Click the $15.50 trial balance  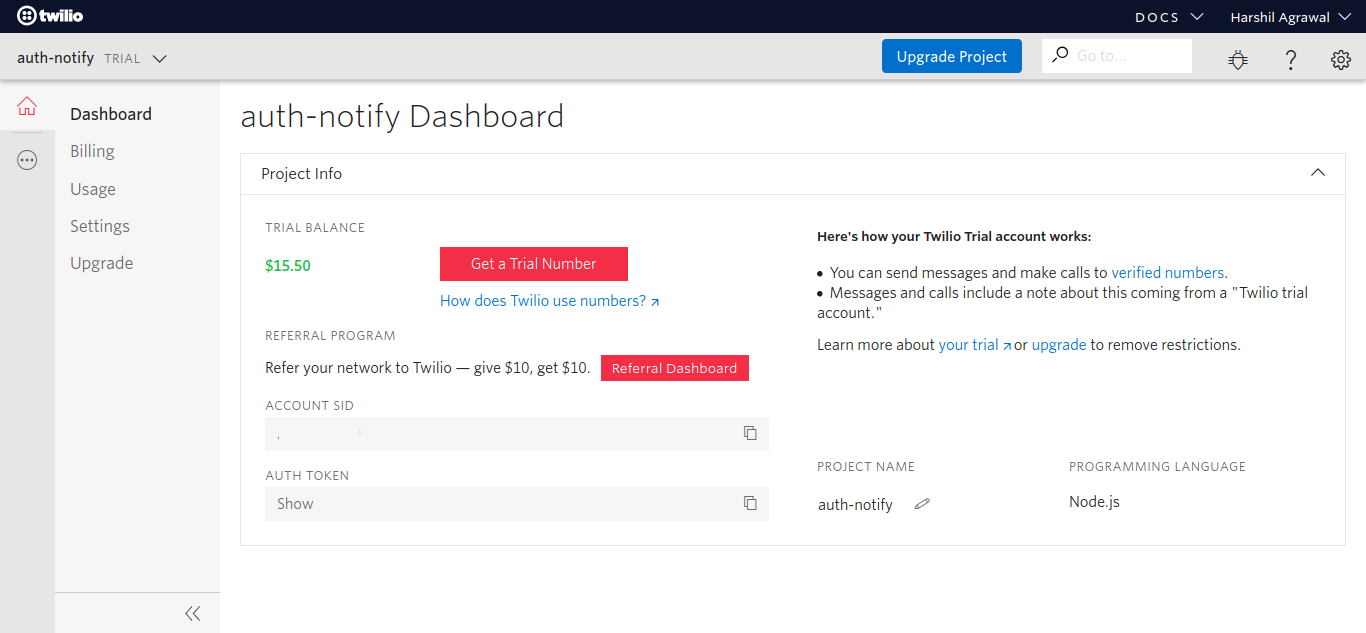point(288,266)
